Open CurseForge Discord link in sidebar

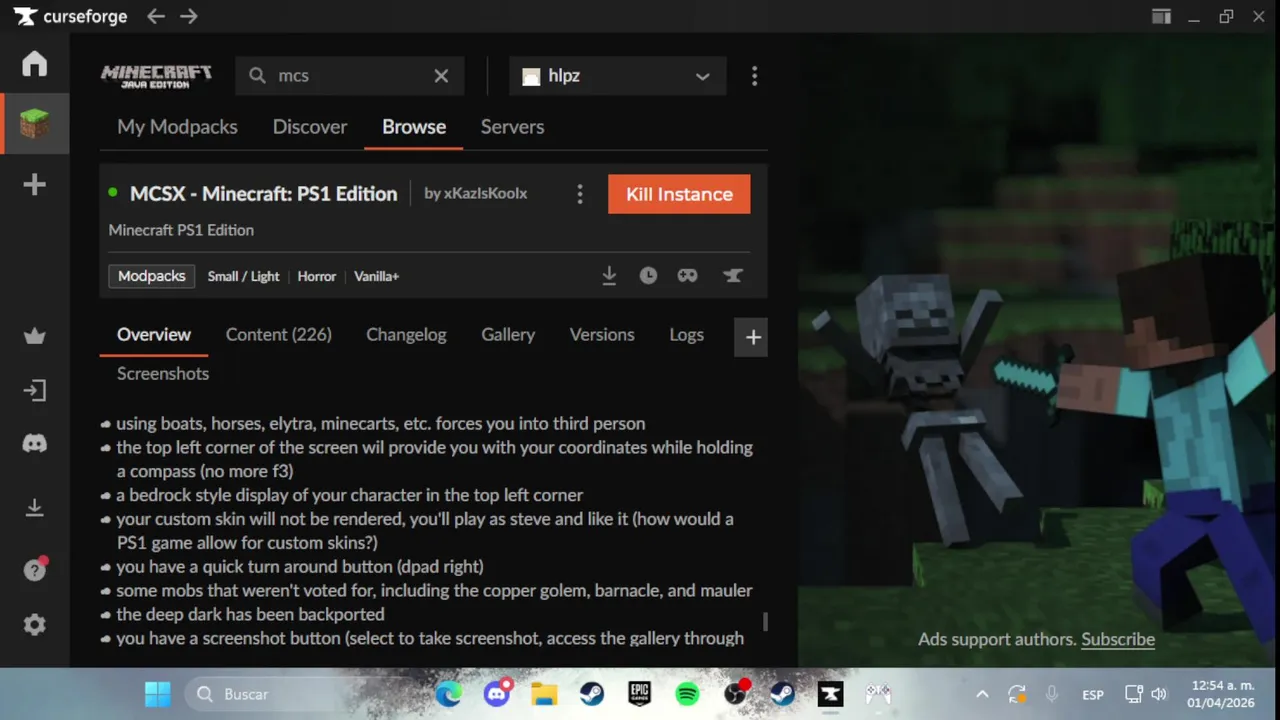tap(35, 444)
